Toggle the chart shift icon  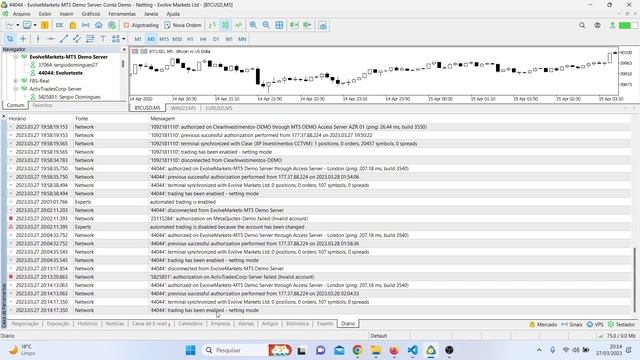tap(307, 25)
